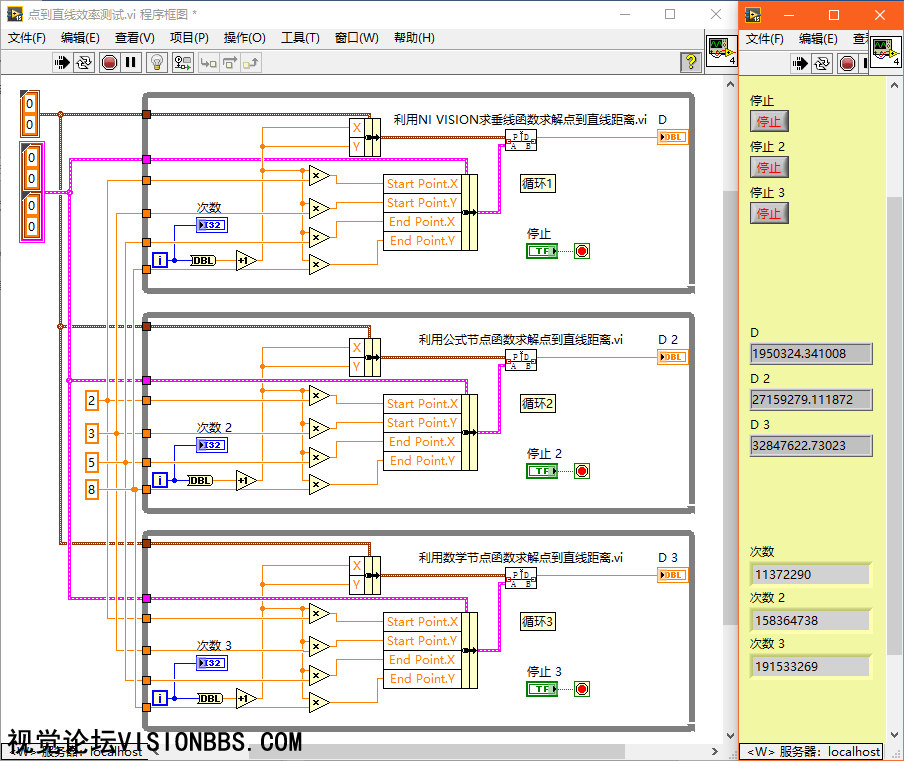Toggle Retain Wire Values icon

[x=183, y=62]
